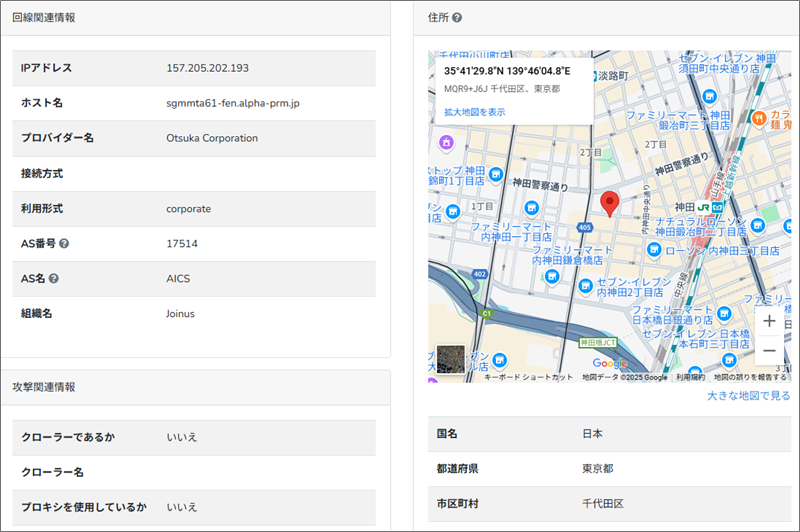Zoom in the map with plus button
The width and height of the screenshot is (800, 532).
(x=769, y=321)
